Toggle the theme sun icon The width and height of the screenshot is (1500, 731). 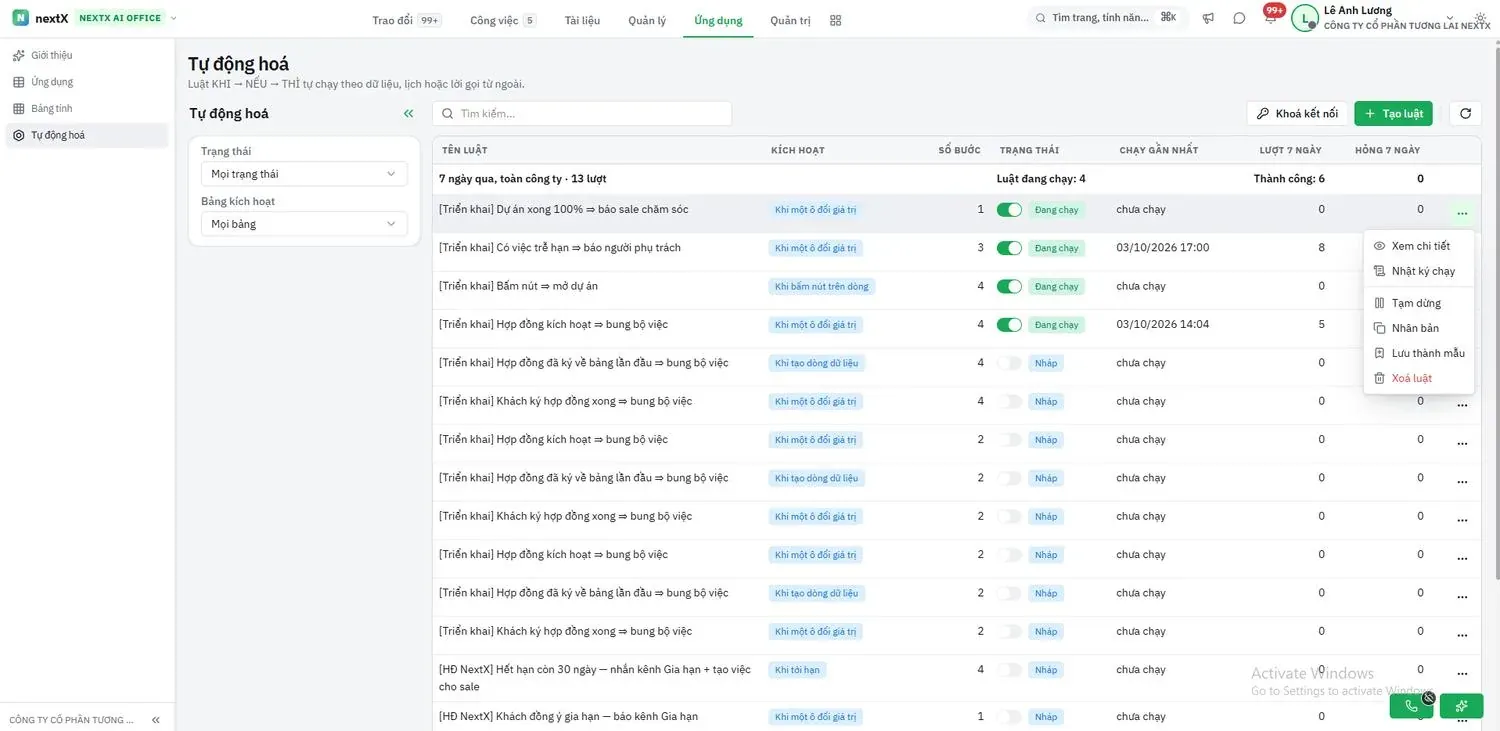click(x=1480, y=18)
